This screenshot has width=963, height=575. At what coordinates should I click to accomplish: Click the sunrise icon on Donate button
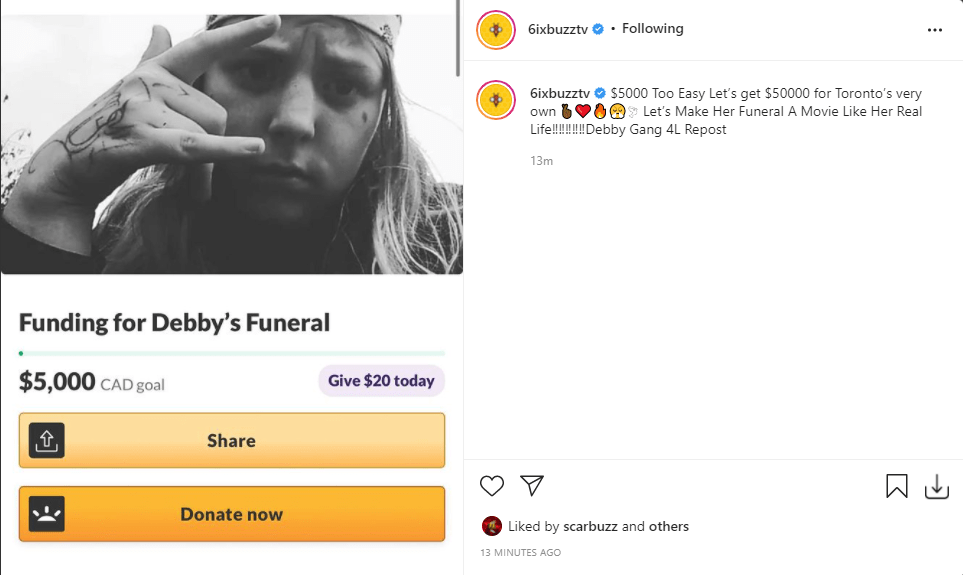coord(47,514)
